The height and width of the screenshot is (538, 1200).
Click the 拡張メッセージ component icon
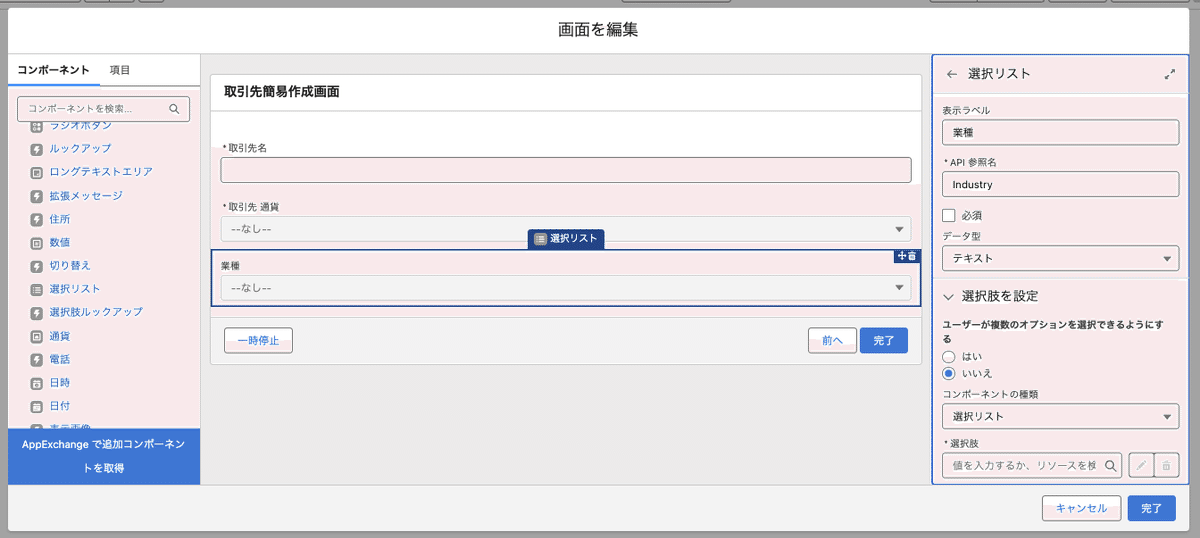(x=36, y=195)
